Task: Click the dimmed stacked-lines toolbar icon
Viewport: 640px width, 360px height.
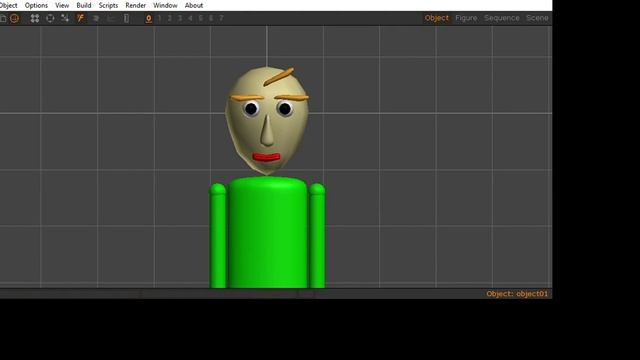Action: click(x=96, y=18)
